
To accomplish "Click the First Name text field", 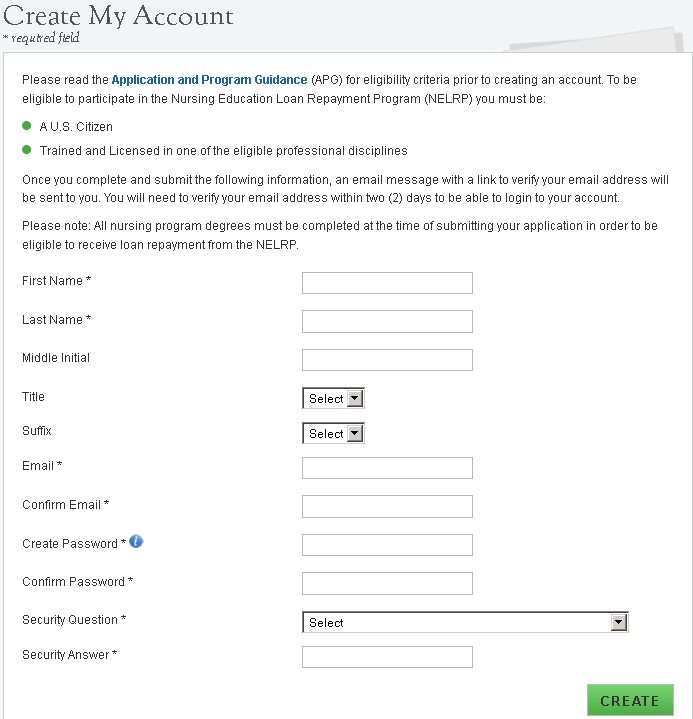I will tap(387, 283).
